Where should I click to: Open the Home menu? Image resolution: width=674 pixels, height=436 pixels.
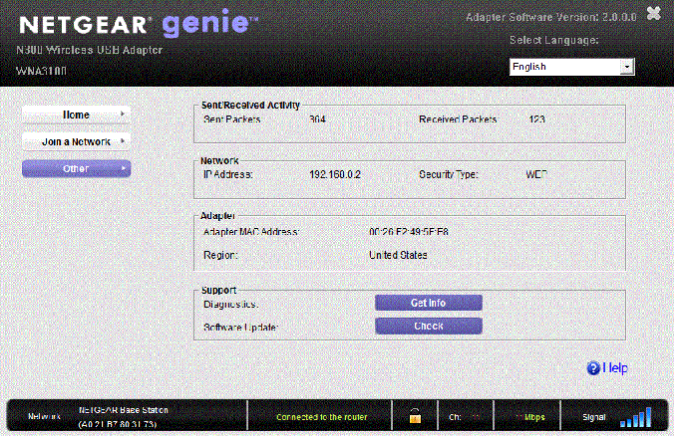point(76,115)
